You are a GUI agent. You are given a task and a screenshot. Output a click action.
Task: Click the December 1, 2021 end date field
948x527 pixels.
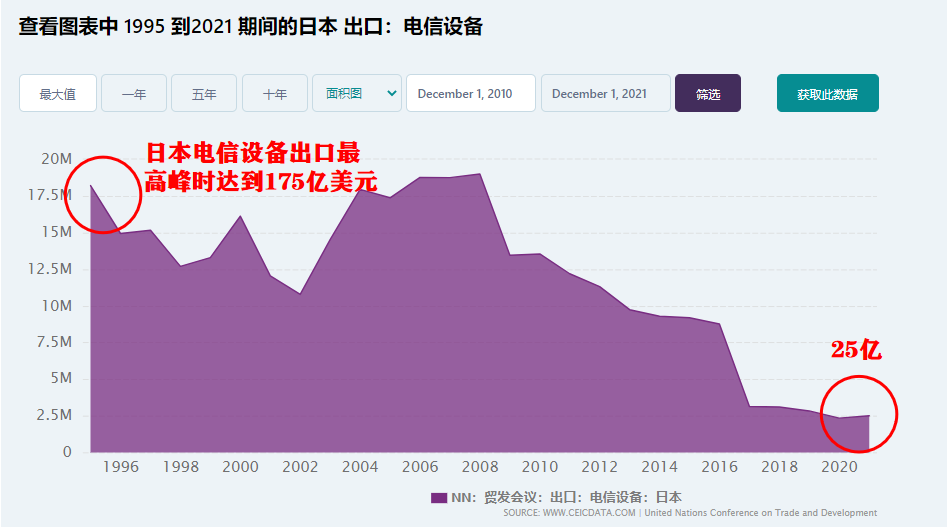606,94
